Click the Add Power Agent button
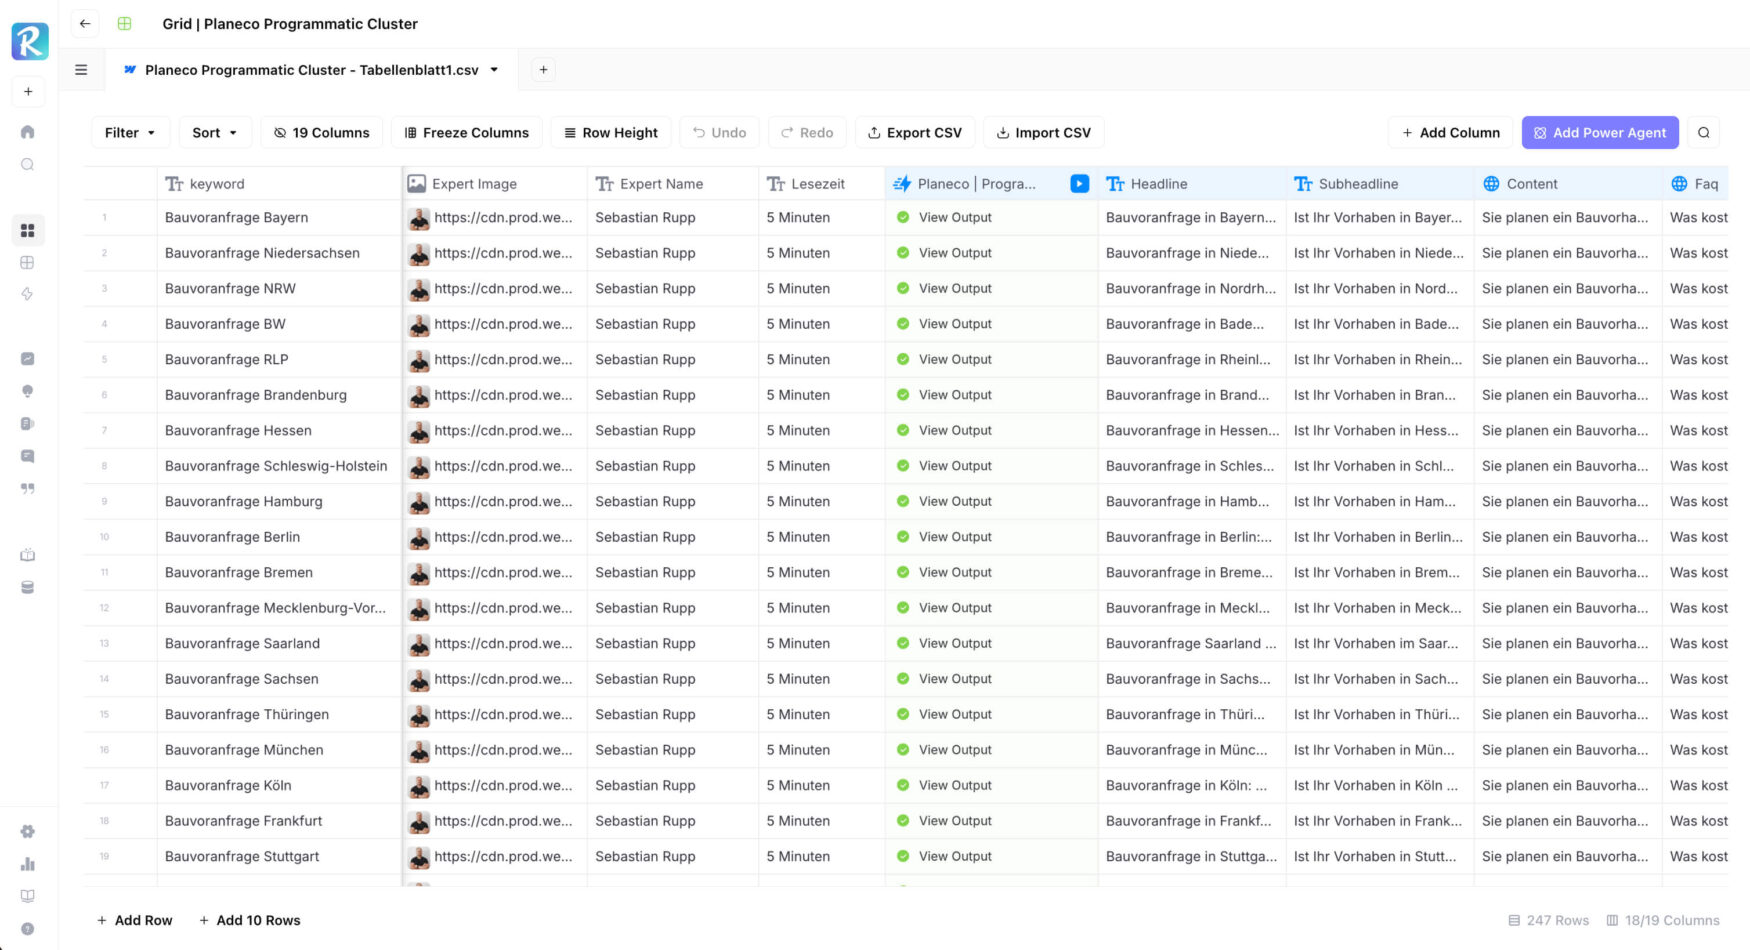Viewport: 1750px width, 950px height. tap(1599, 133)
